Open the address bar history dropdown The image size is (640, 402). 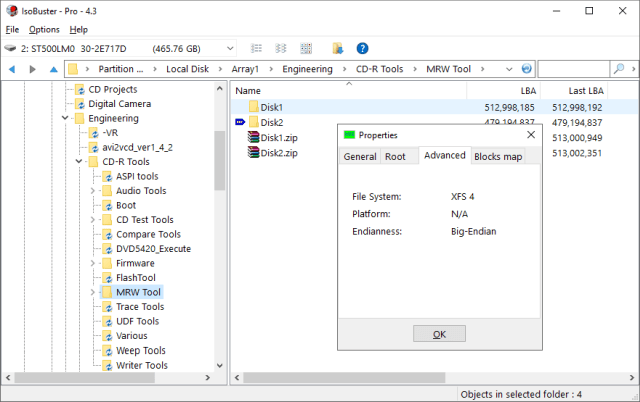(x=509, y=69)
